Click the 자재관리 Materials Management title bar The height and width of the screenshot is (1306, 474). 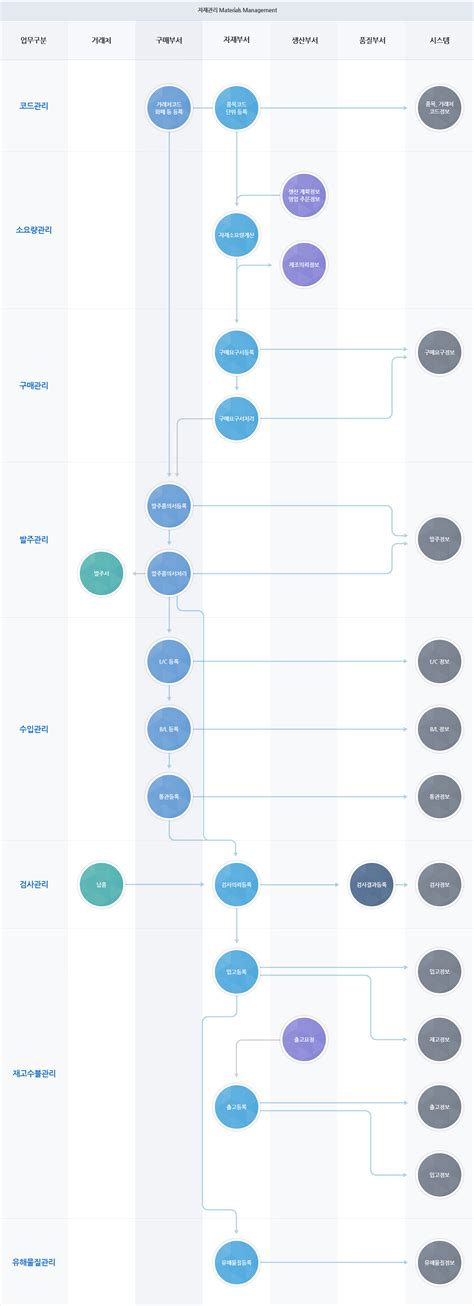pyautogui.click(x=237, y=10)
